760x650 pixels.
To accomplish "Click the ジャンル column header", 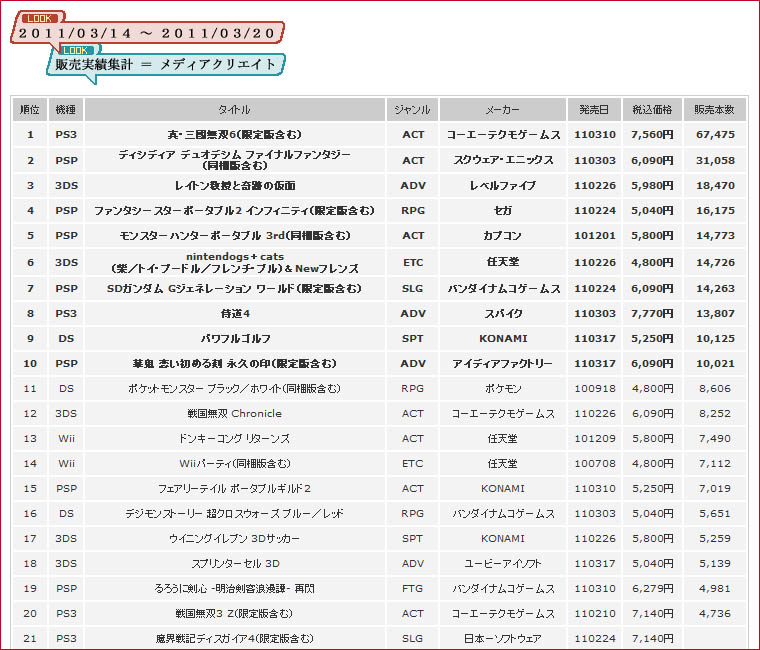I will tap(412, 110).
